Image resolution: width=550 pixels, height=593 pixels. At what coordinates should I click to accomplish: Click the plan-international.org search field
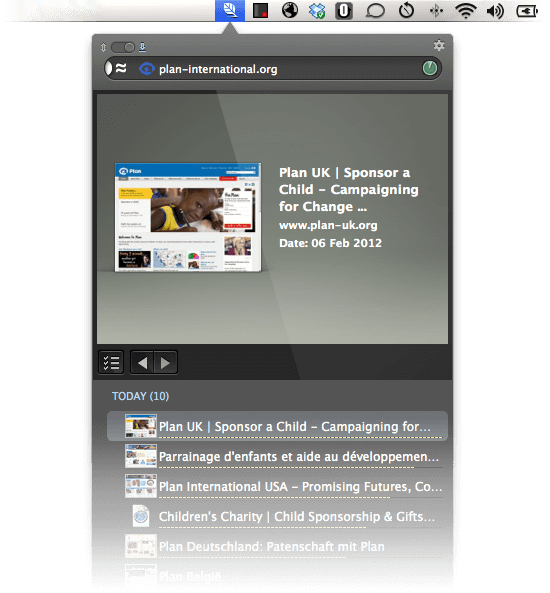(273, 68)
